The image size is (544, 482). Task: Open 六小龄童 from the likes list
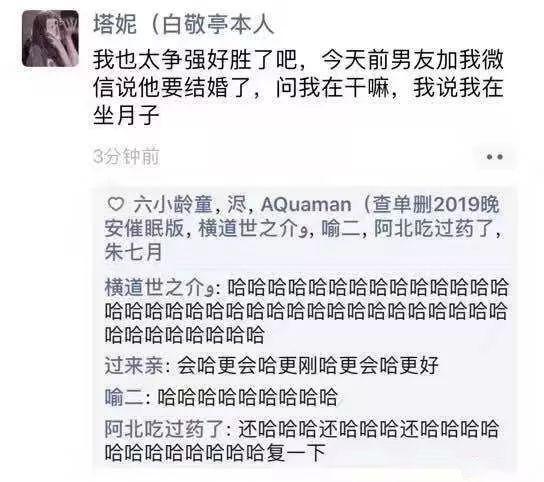point(172,205)
